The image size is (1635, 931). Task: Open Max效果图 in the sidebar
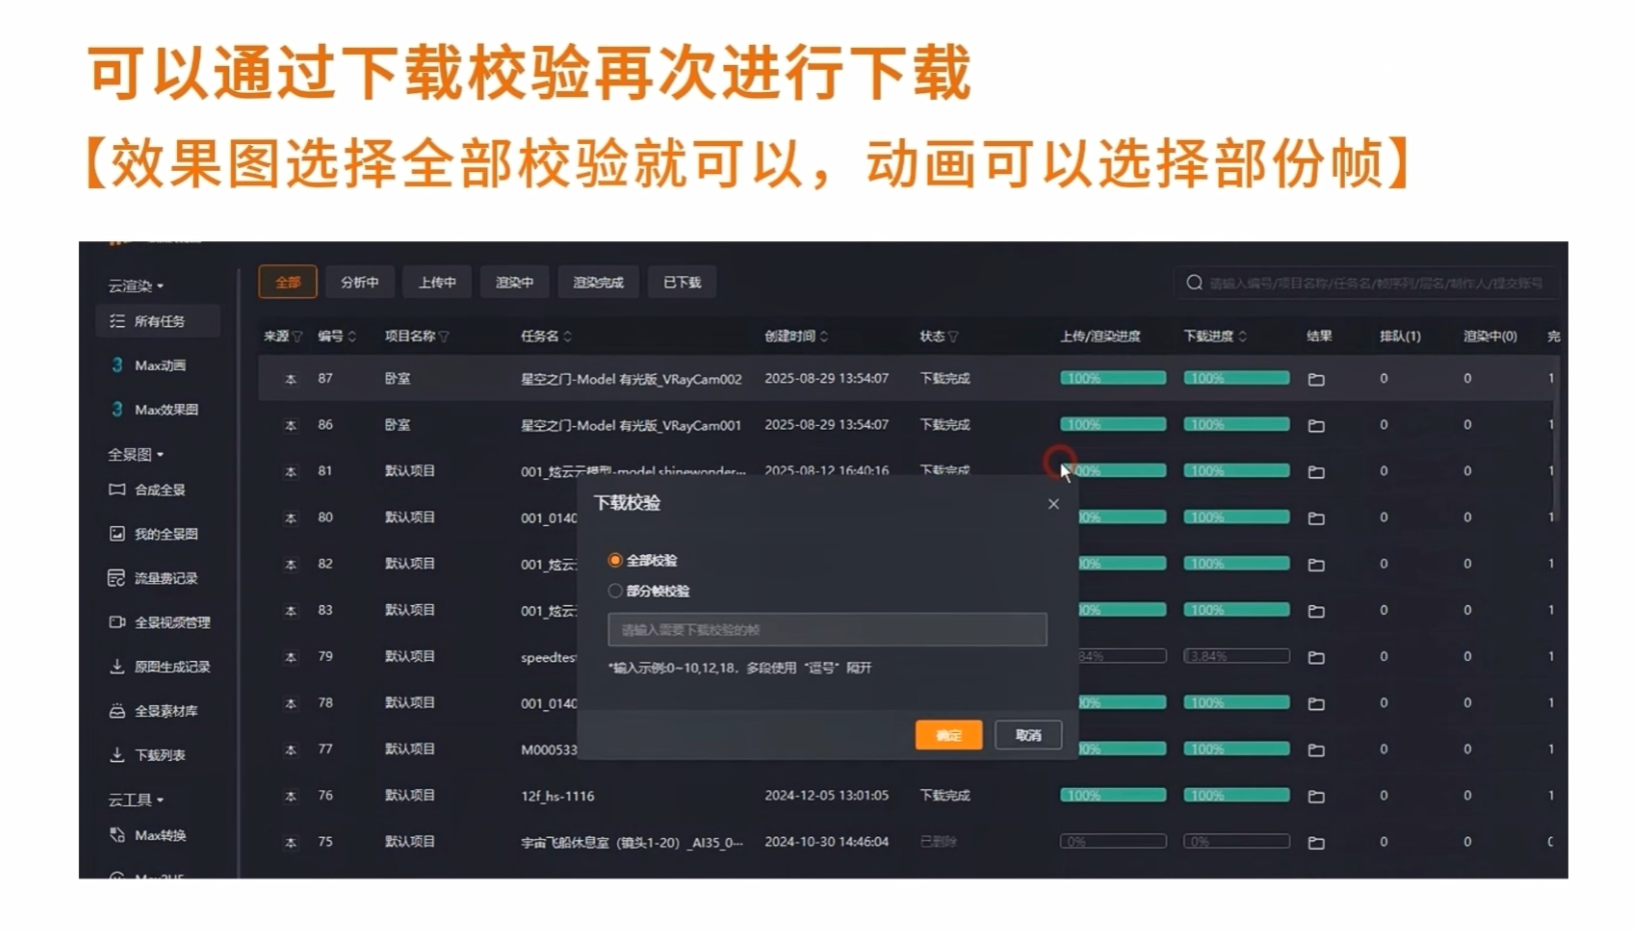pos(165,410)
